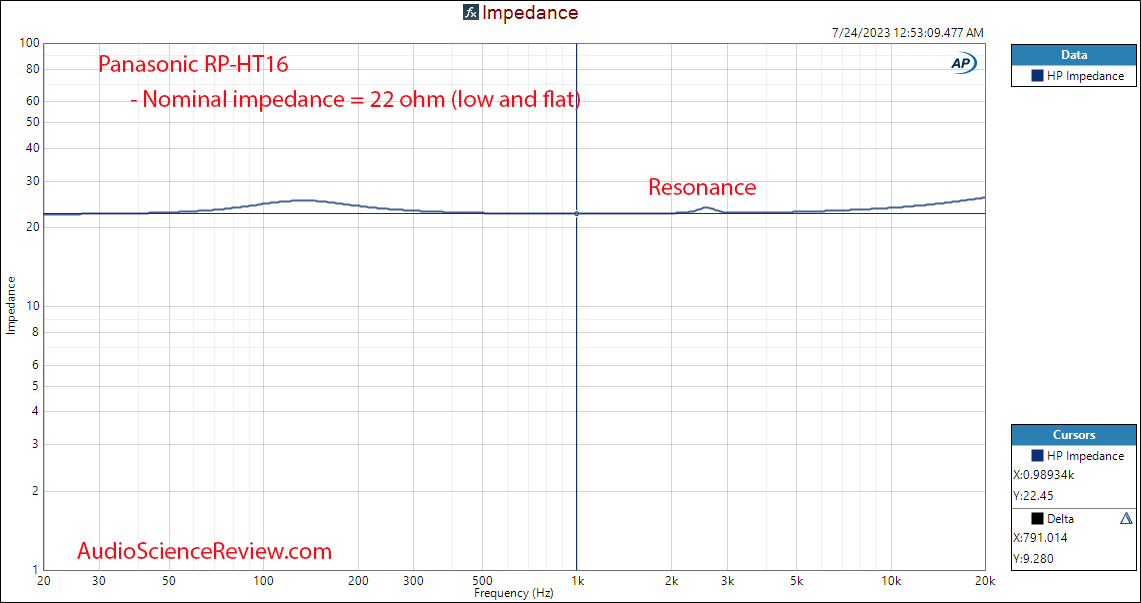Click the 30 tick on impedance axis
Image resolution: width=1141 pixels, height=603 pixels.
[32, 181]
